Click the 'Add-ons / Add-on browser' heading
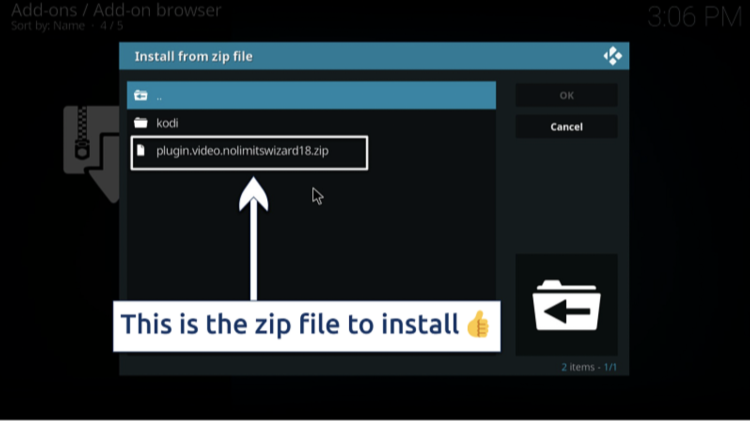Image resolution: width=750 pixels, height=421 pixels. tap(116, 10)
